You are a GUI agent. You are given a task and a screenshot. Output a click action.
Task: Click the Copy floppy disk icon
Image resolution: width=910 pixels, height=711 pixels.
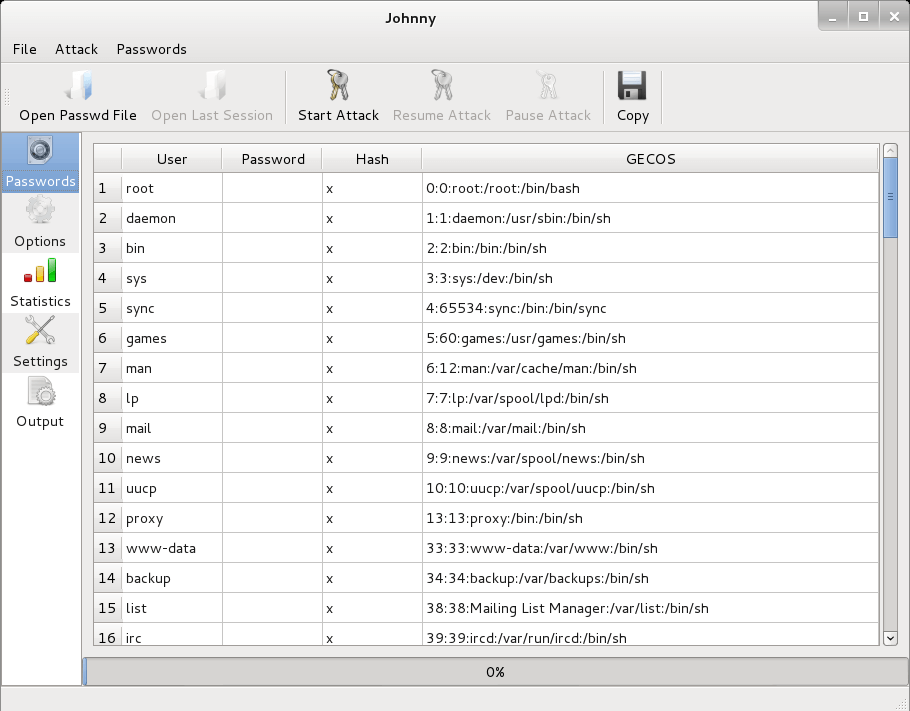point(632,87)
